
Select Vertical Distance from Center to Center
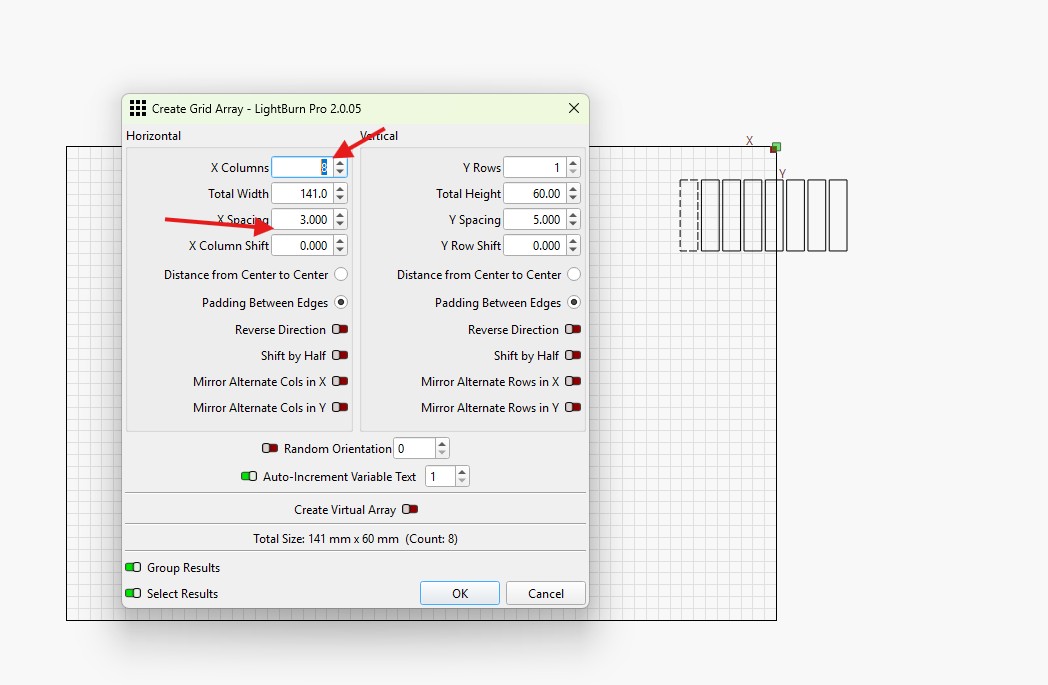coord(573,274)
